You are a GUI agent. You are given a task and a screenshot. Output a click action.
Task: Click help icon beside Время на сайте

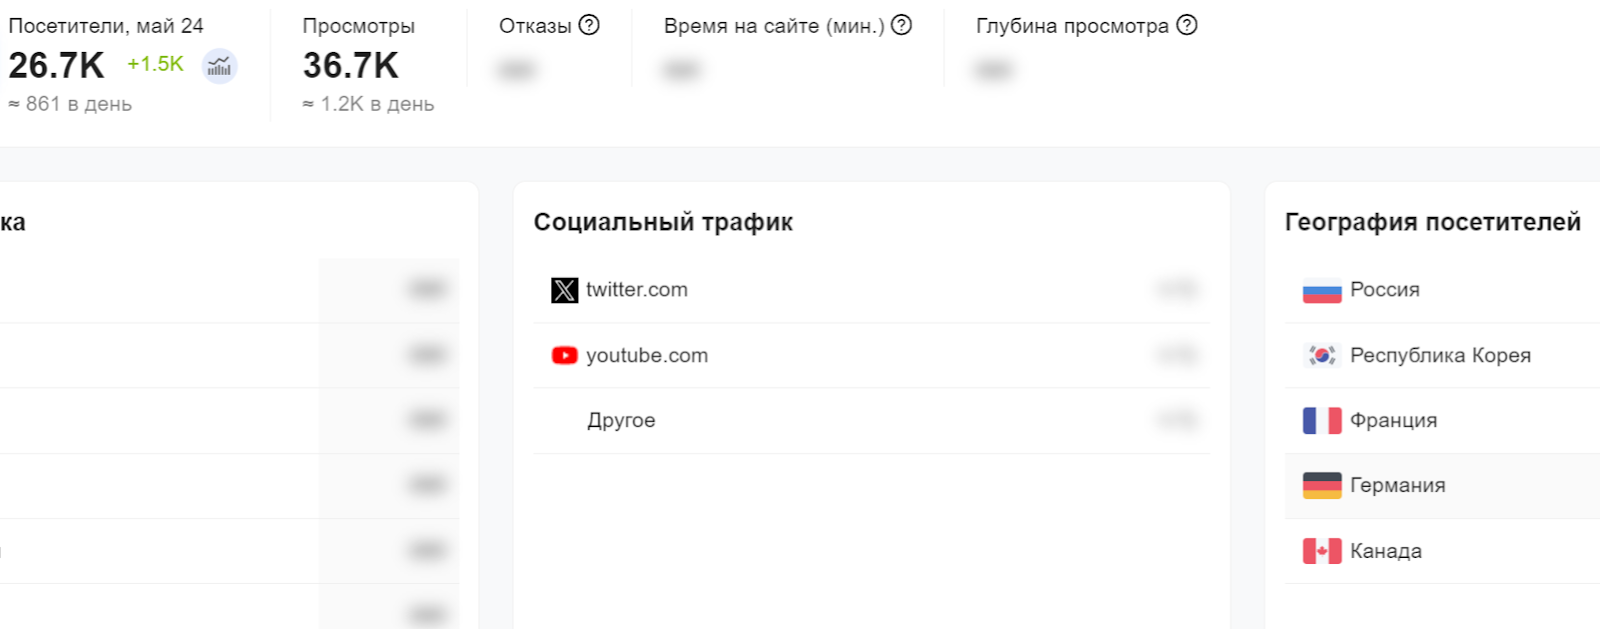[x=901, y=25]
